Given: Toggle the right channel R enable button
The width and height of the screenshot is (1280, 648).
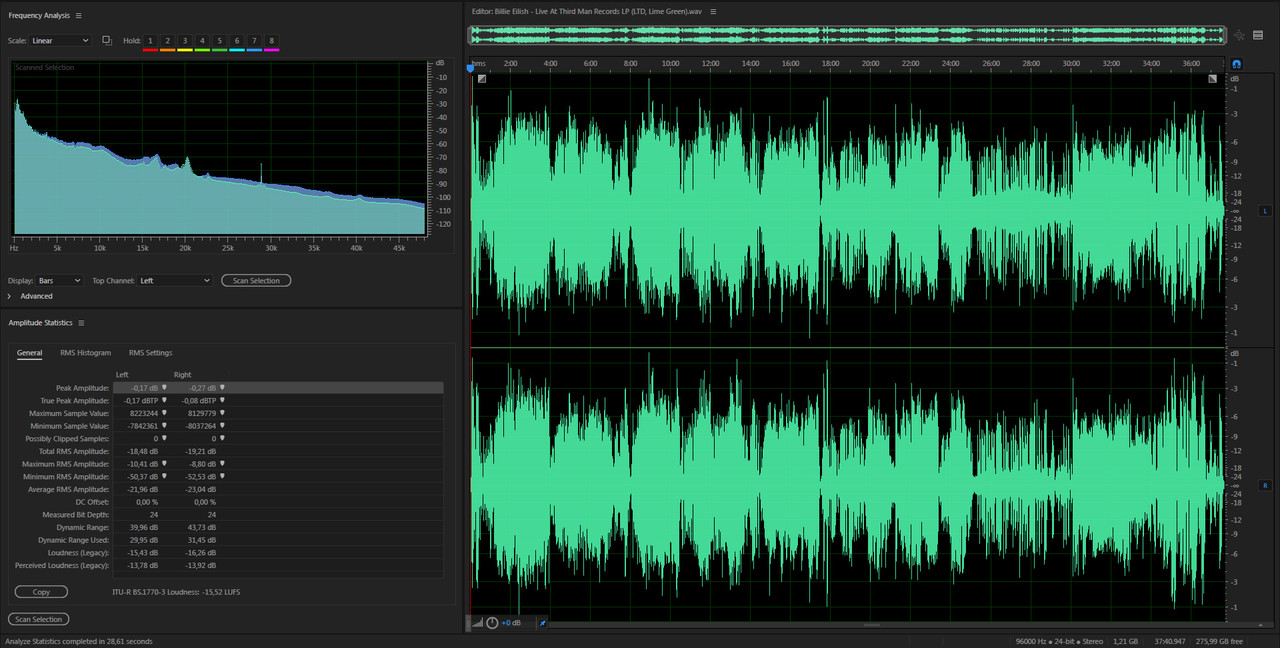Looking at the screenshot, I should pyautogui.click(x=1264, y=485).
